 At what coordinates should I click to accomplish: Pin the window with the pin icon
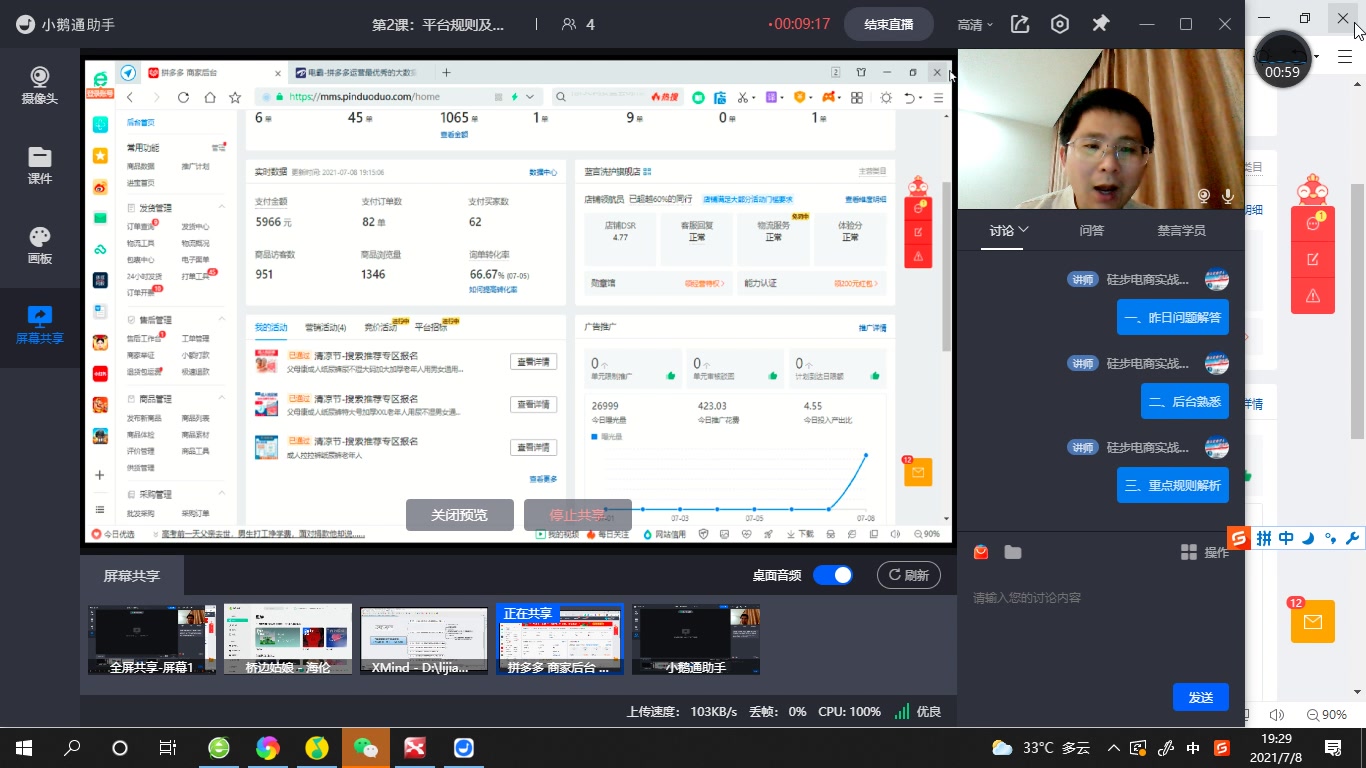(x=1101, y=24)
